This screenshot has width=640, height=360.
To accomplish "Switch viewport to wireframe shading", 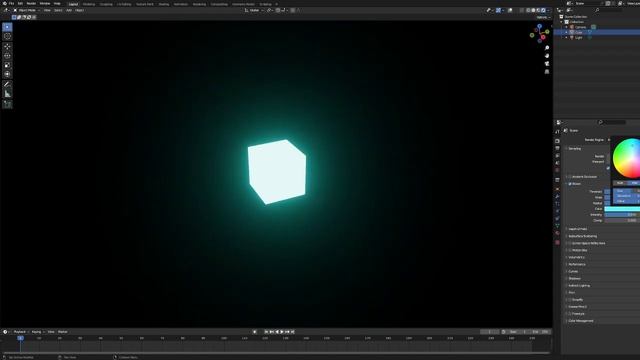I will (x=529, y=10).
